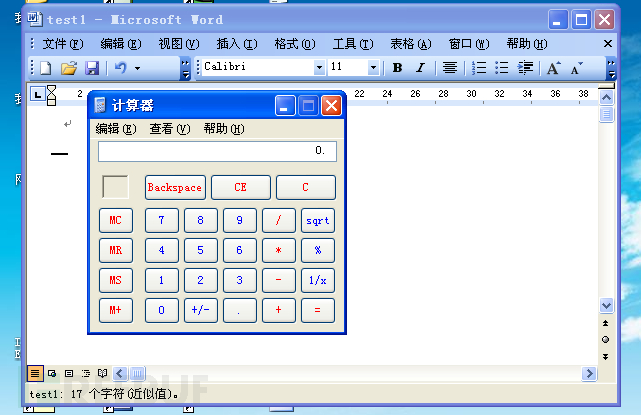The height and width of the screenshot is (415, 641).
Task: Open the 表格(A) menu
Action: point(411,44)
